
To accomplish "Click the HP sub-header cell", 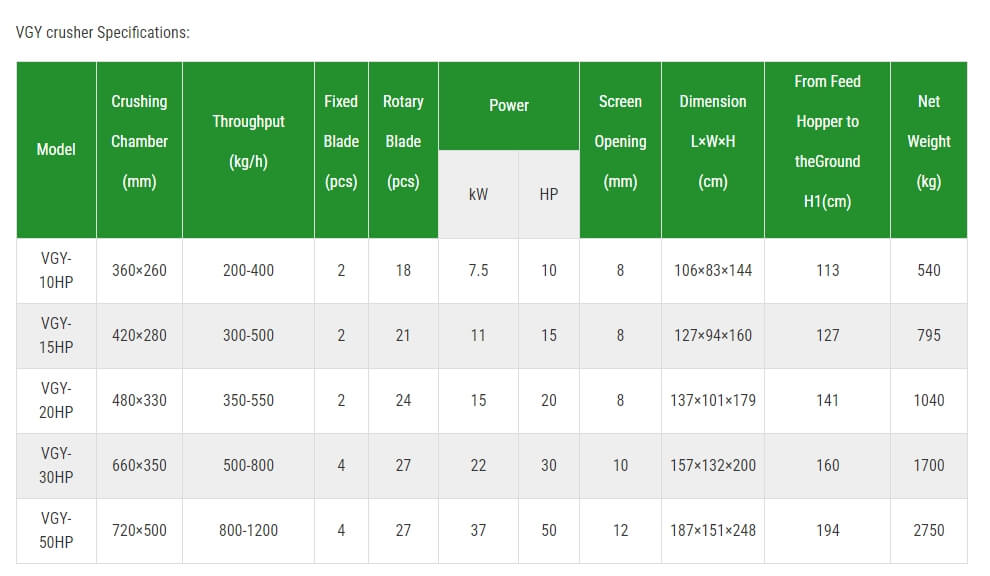I will 549,194.
